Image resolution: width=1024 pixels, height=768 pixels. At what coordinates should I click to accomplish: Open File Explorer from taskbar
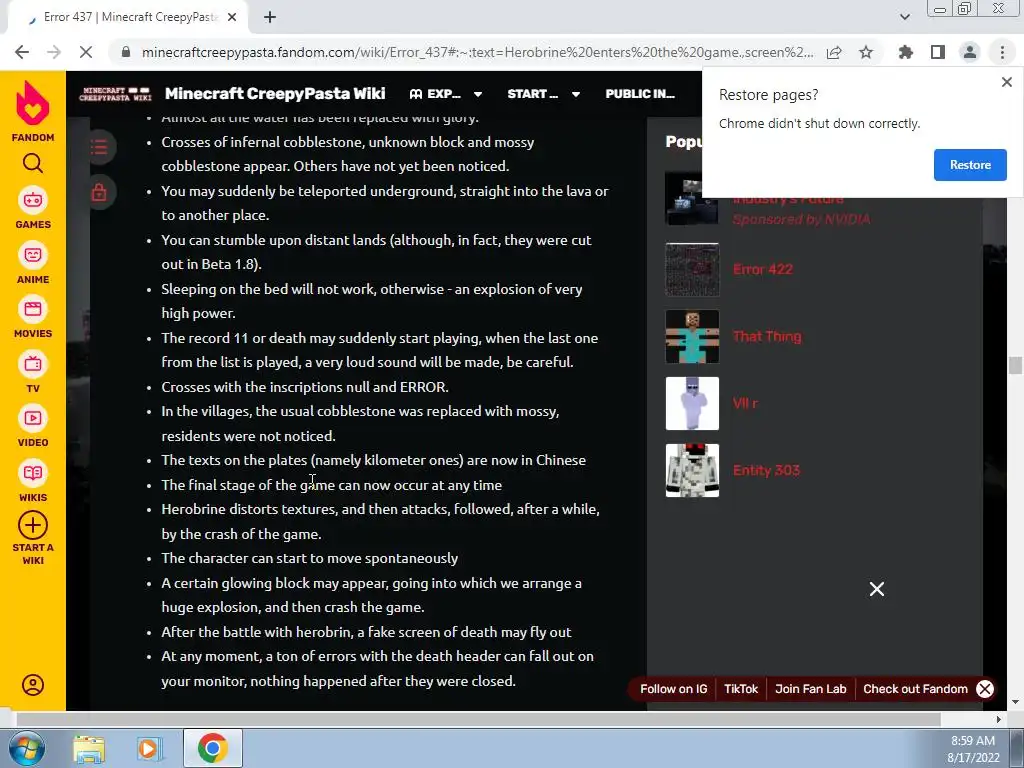point(89,748)
